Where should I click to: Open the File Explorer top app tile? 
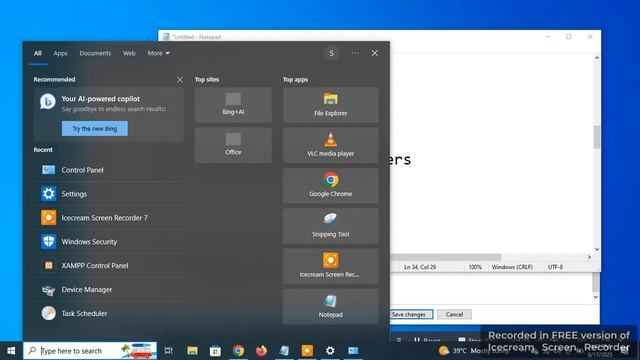(331, 105)
